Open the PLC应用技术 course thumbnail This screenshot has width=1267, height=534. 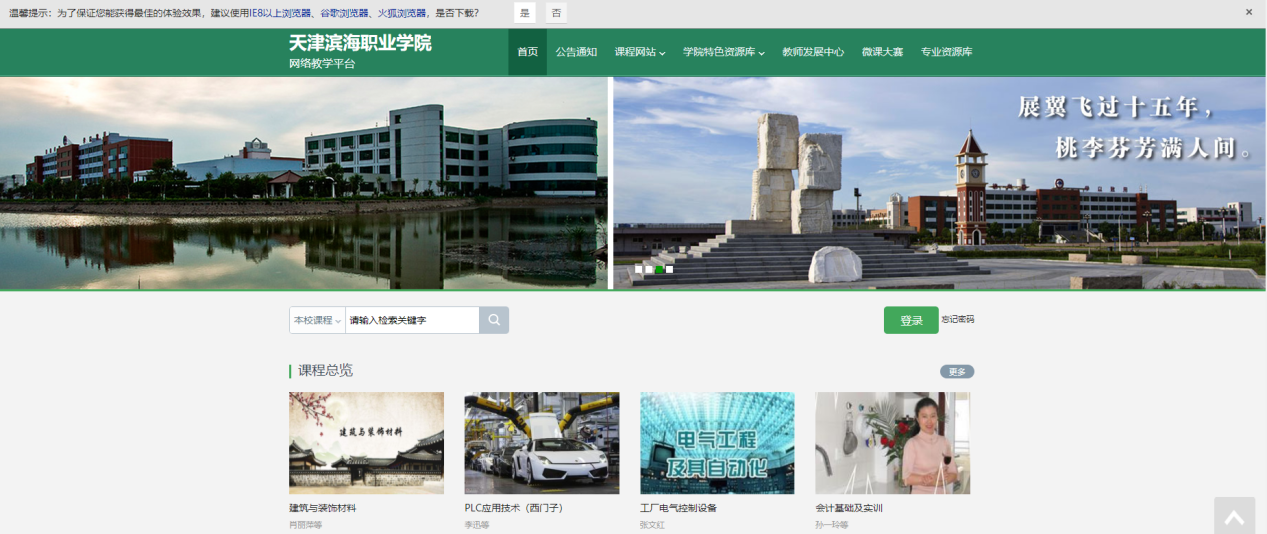pyautogui.click(x=541, y=443)
